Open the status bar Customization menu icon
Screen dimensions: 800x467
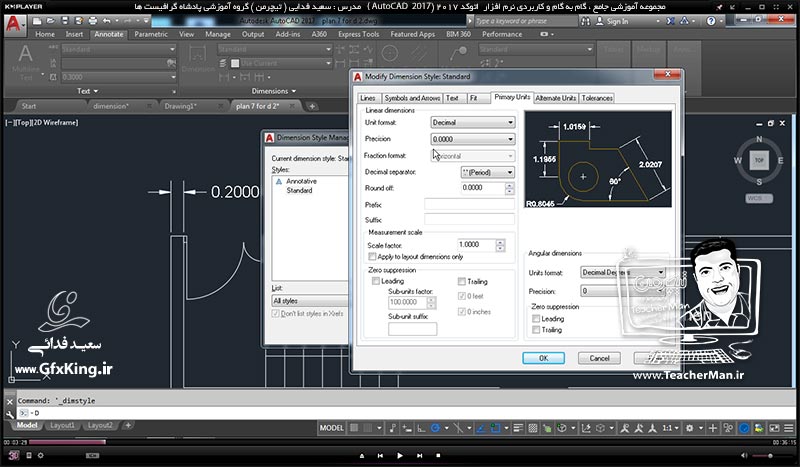tap(789, 428)
